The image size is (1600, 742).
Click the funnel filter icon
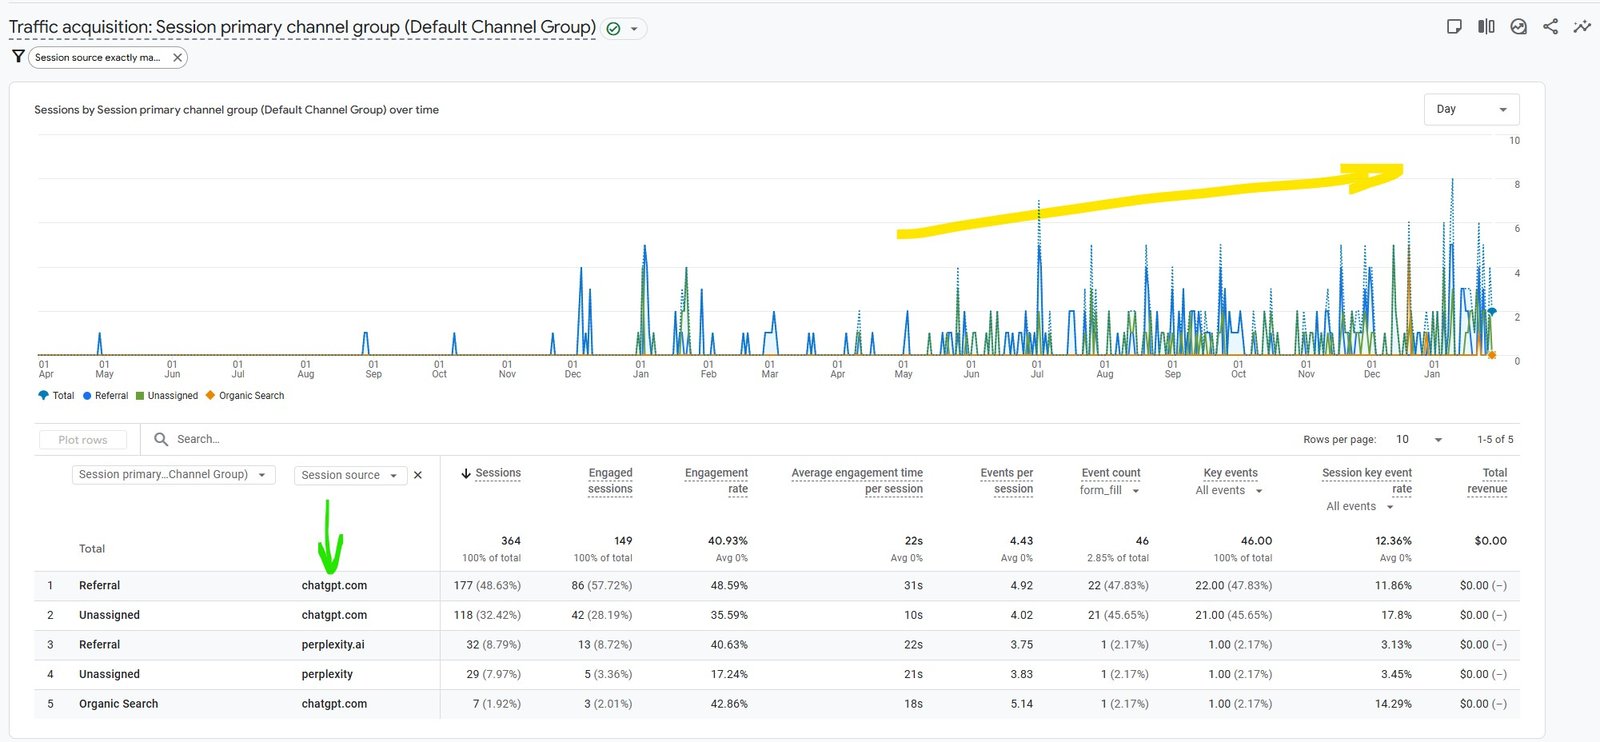(18, 57)
